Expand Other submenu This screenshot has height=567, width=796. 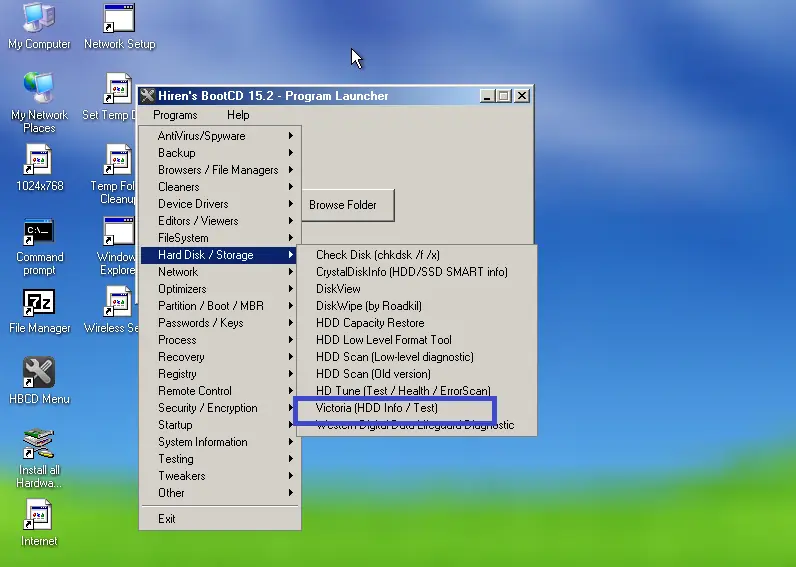[x=220, y=493]
